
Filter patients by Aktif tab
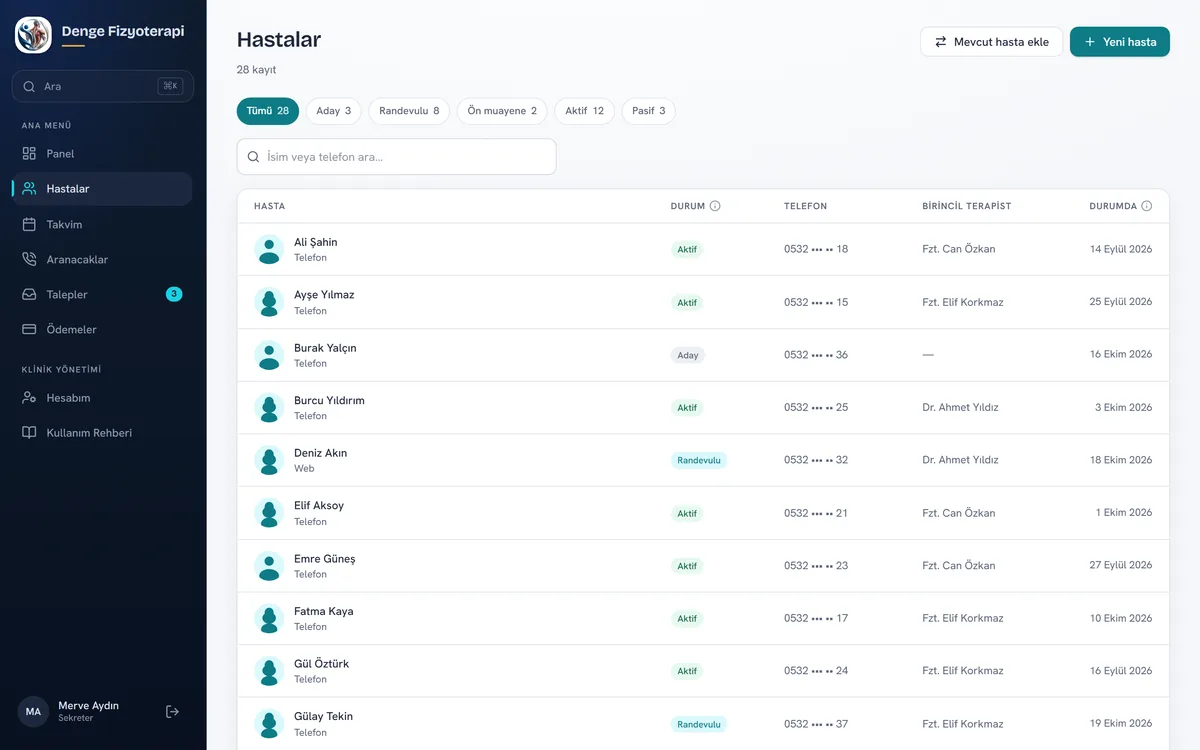585,111
